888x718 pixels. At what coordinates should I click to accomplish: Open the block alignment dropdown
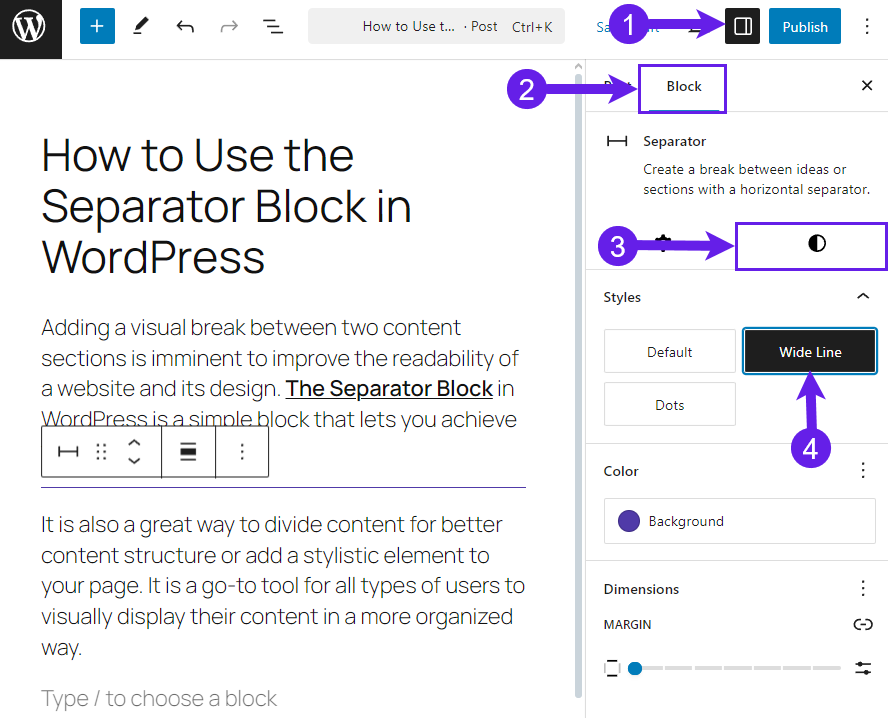(188, 451)
